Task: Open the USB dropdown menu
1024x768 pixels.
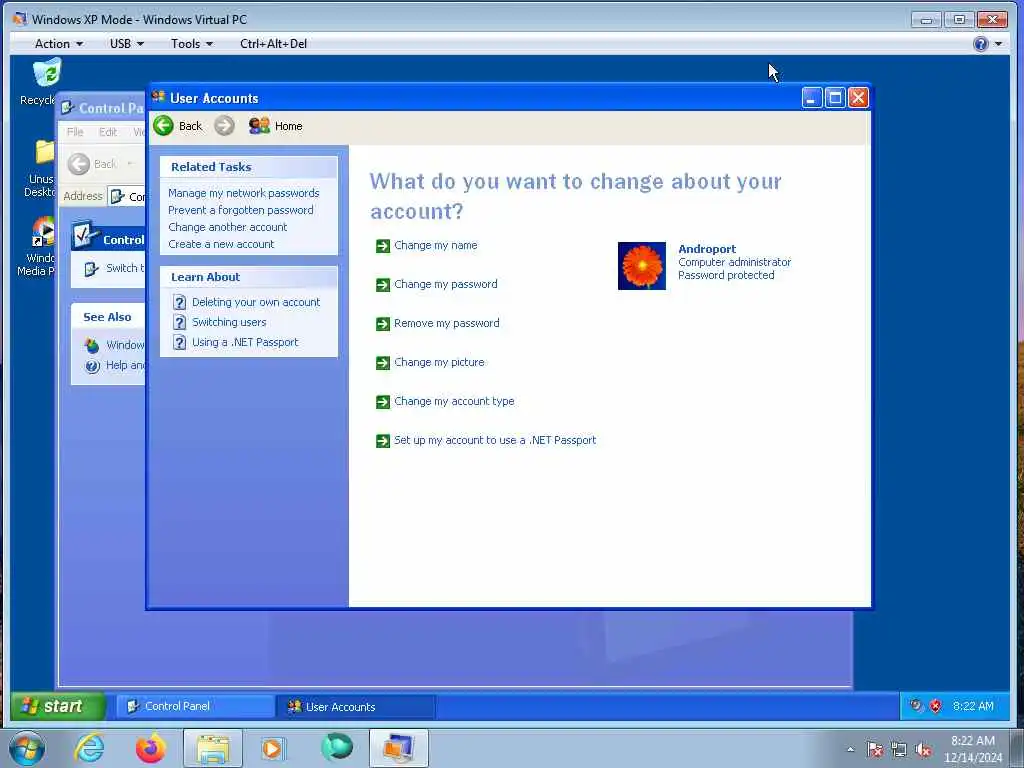Action: [x=127, y=44]
